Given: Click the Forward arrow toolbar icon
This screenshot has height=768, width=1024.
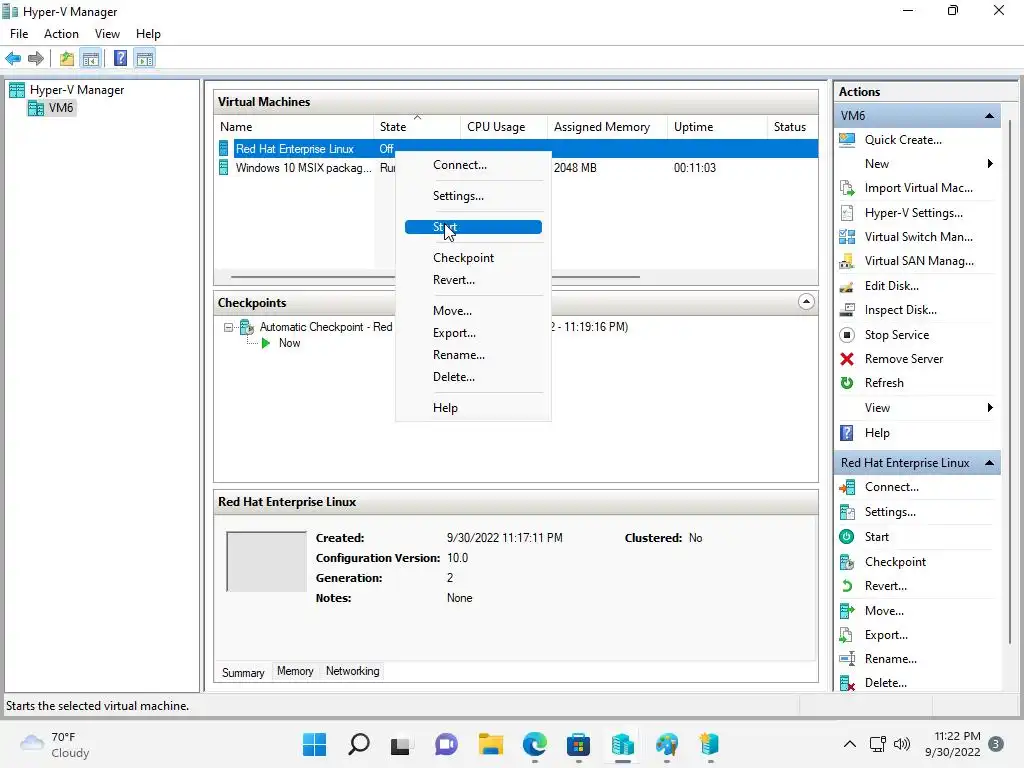Looking at the screenshot, I should (36, 59).
